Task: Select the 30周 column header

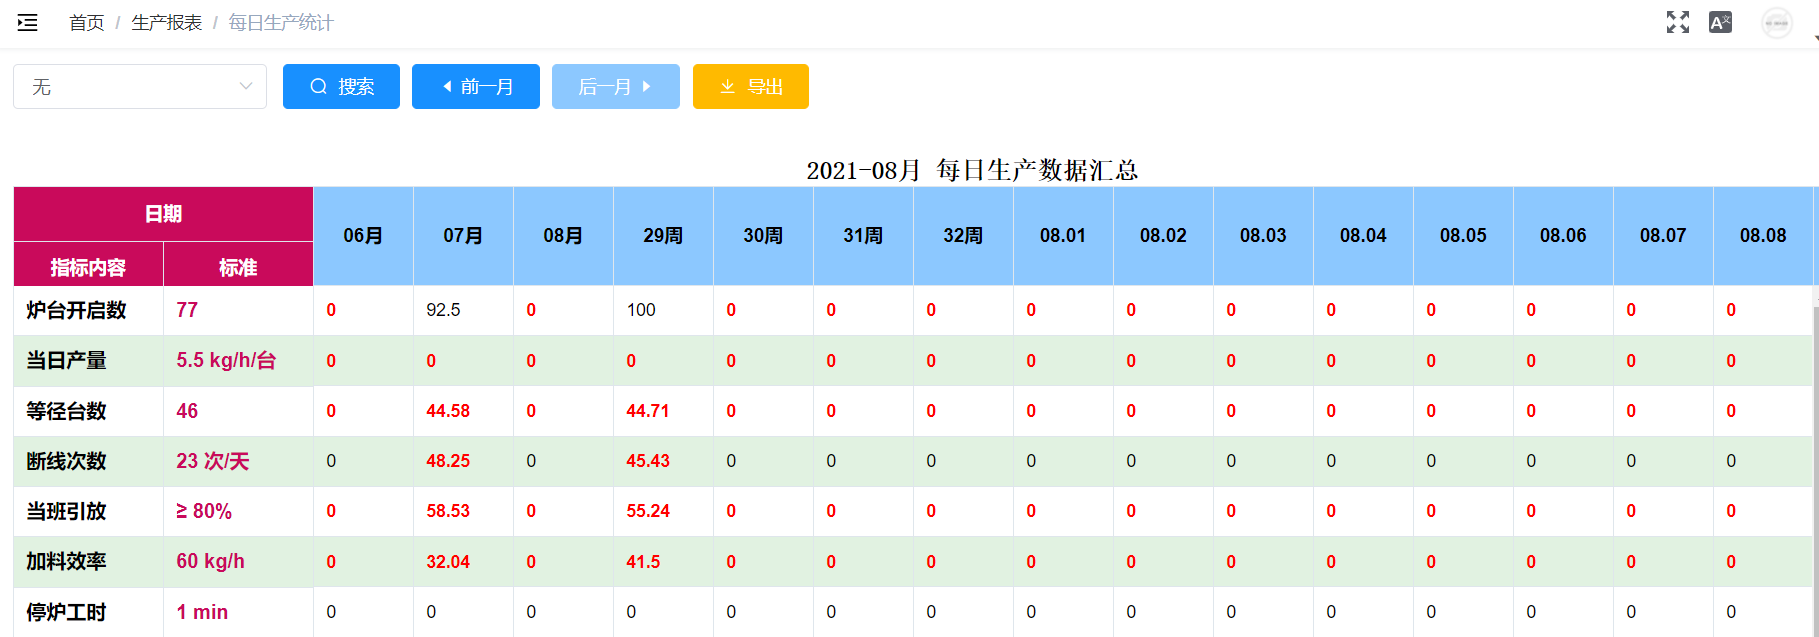Action: (x=763, y=236)
